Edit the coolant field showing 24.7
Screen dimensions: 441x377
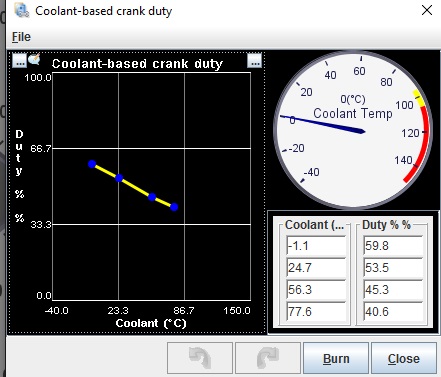[316, 268]
